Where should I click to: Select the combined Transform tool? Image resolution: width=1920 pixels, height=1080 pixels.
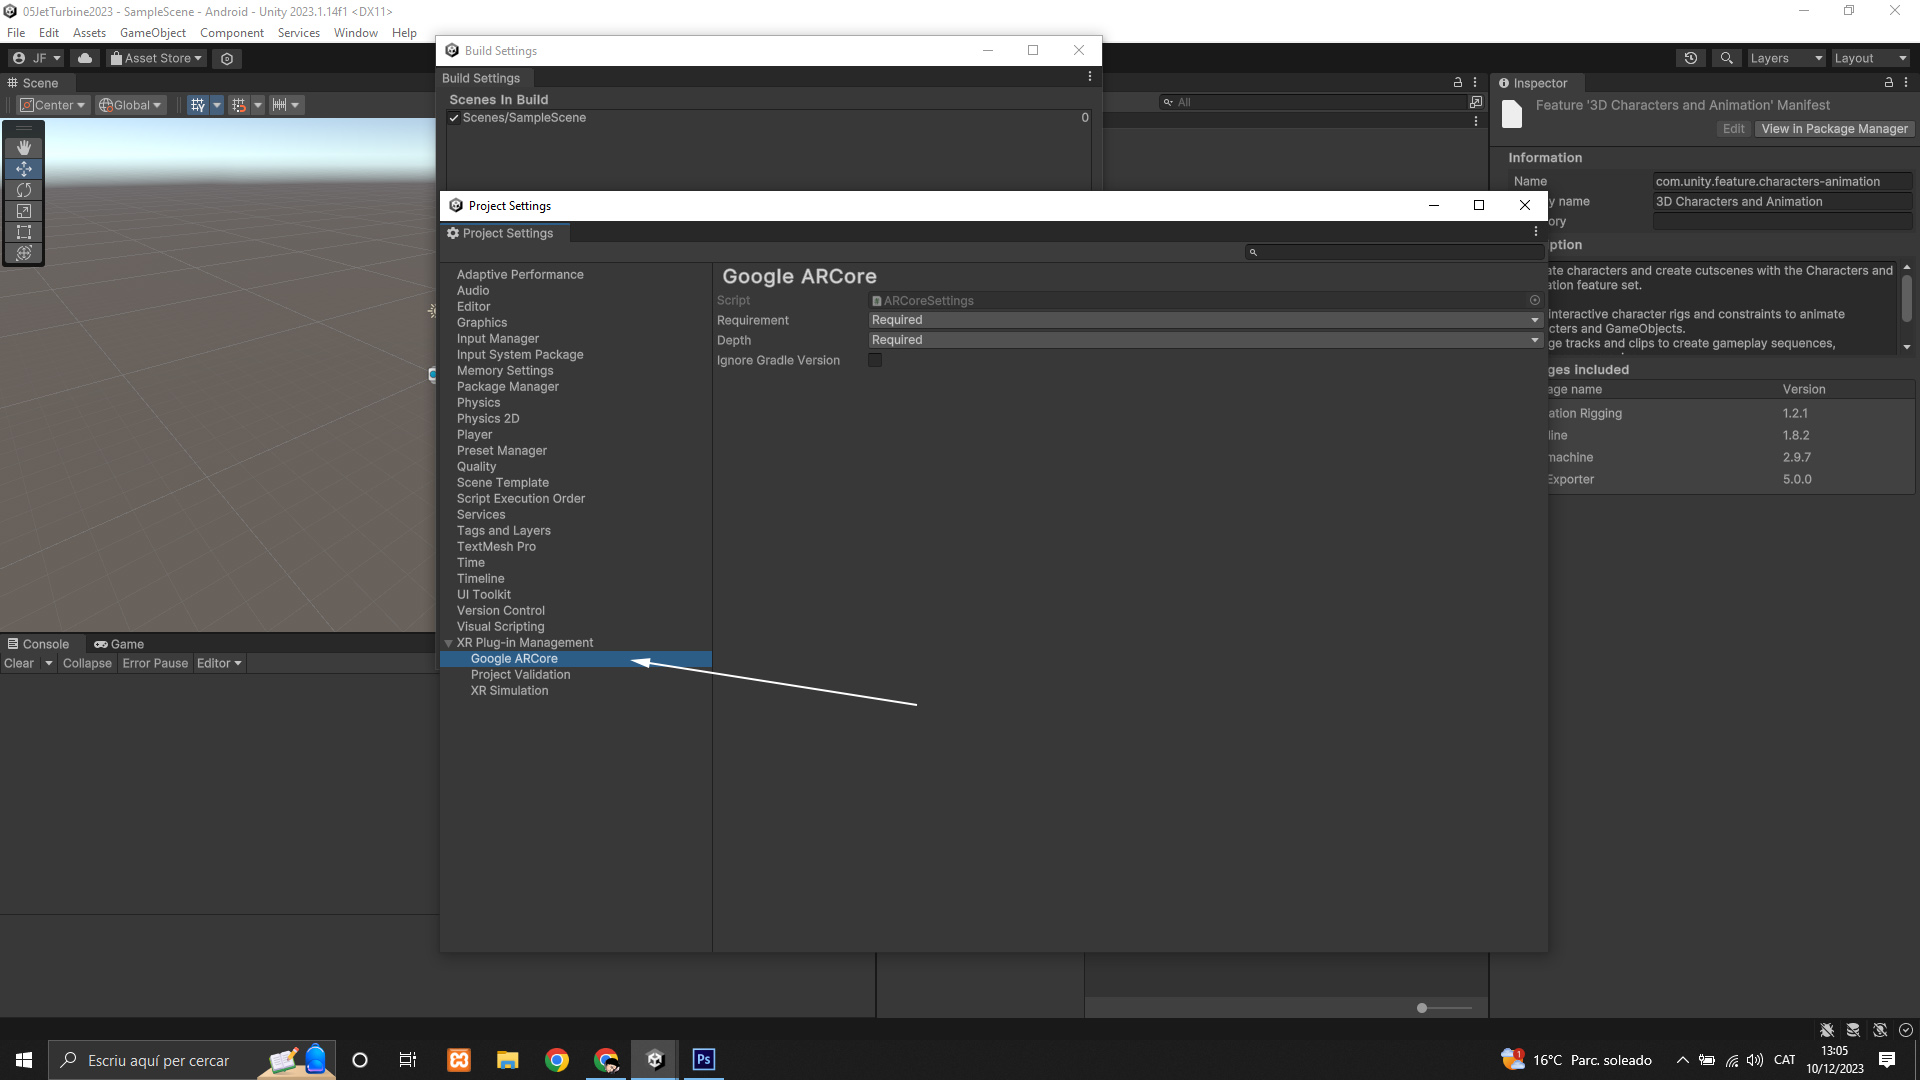(24, 253)
